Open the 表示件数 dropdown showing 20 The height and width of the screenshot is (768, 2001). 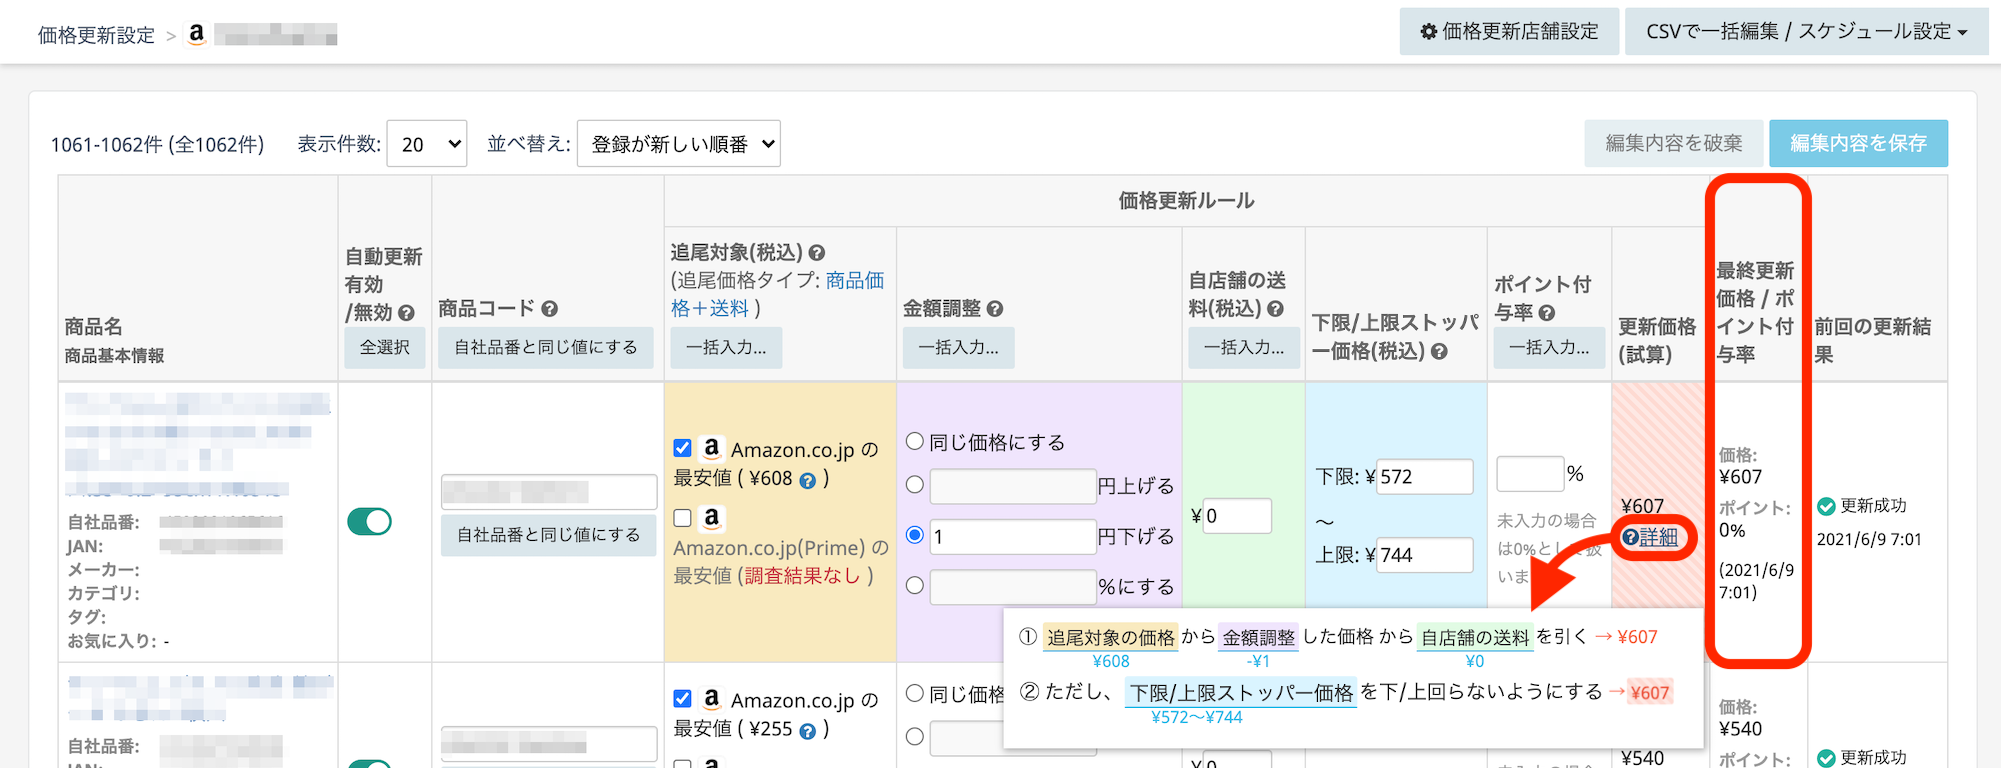427,144
